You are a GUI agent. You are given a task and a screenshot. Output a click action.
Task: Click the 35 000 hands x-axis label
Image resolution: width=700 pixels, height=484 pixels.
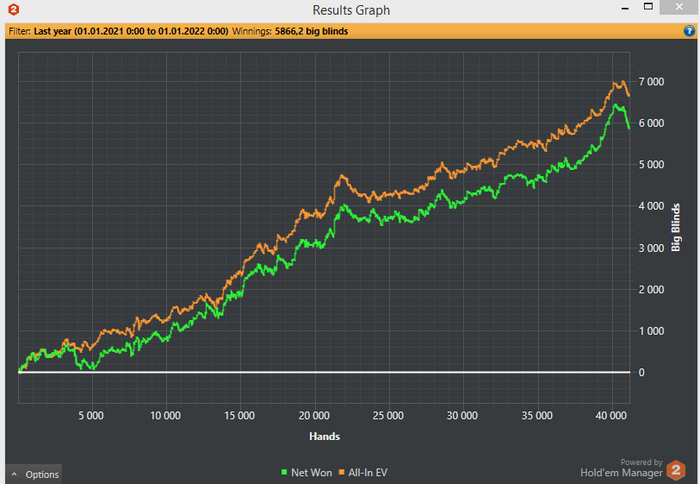coord(537,416)
